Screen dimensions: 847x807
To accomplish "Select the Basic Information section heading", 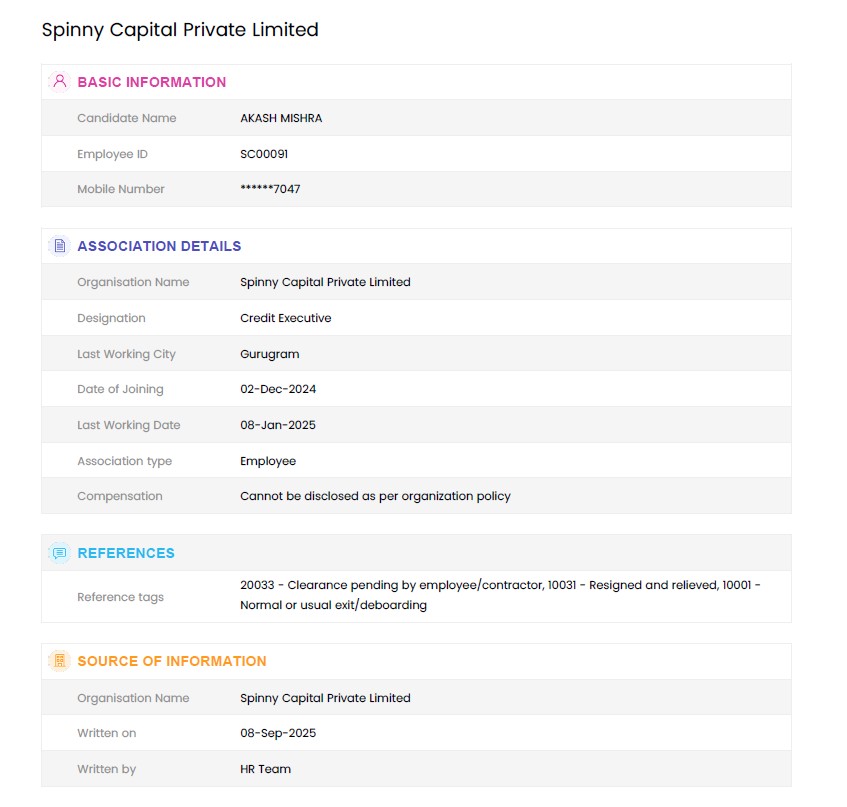I will pos(151,82).
